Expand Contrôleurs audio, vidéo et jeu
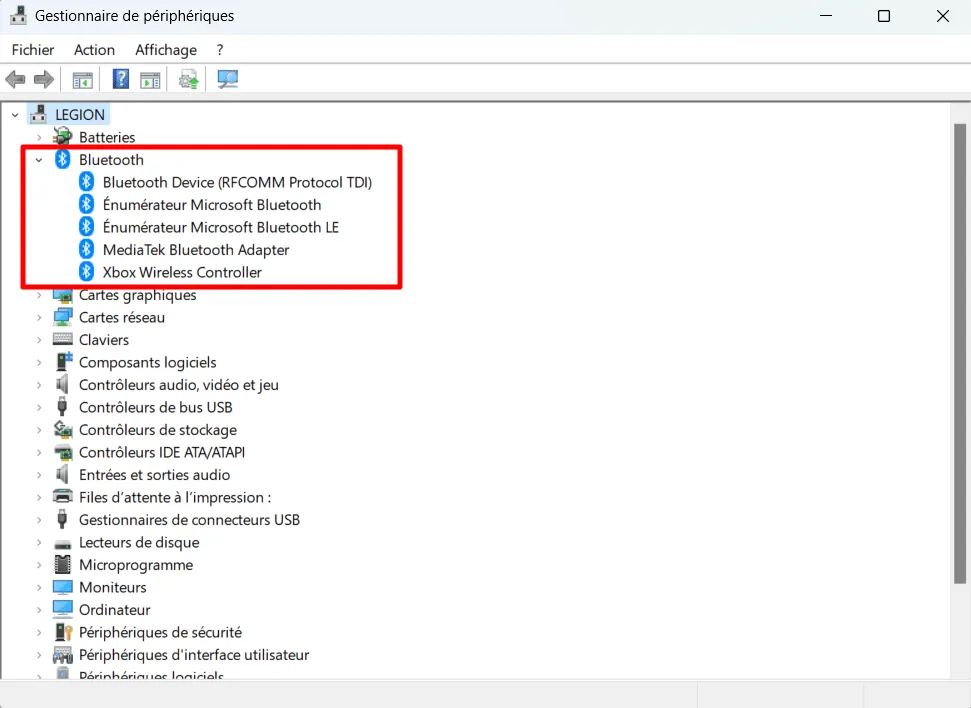Screen dimensions: 971x708 point(39,385)
